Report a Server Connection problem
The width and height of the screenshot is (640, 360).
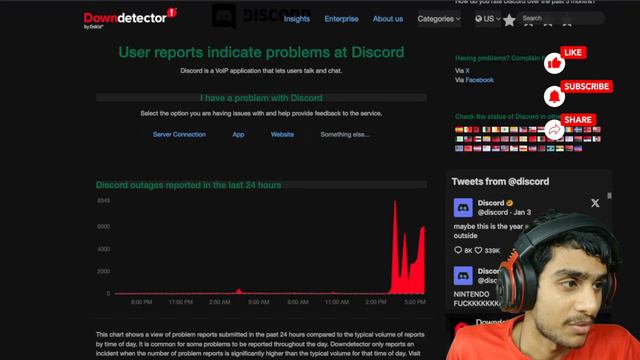coord(179,134)
